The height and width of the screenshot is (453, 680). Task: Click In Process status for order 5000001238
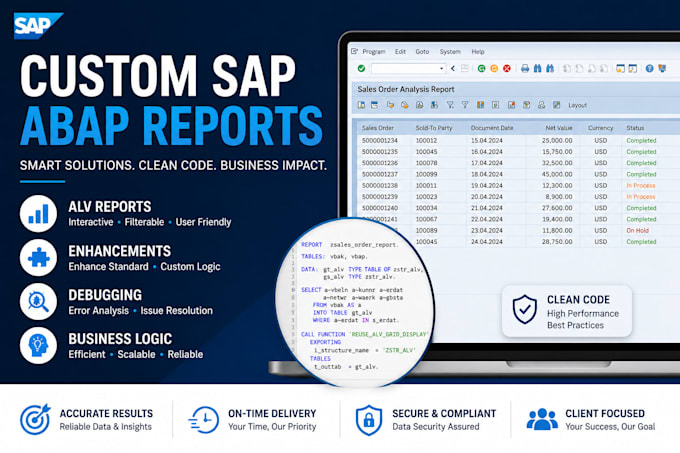pos(641,186)
